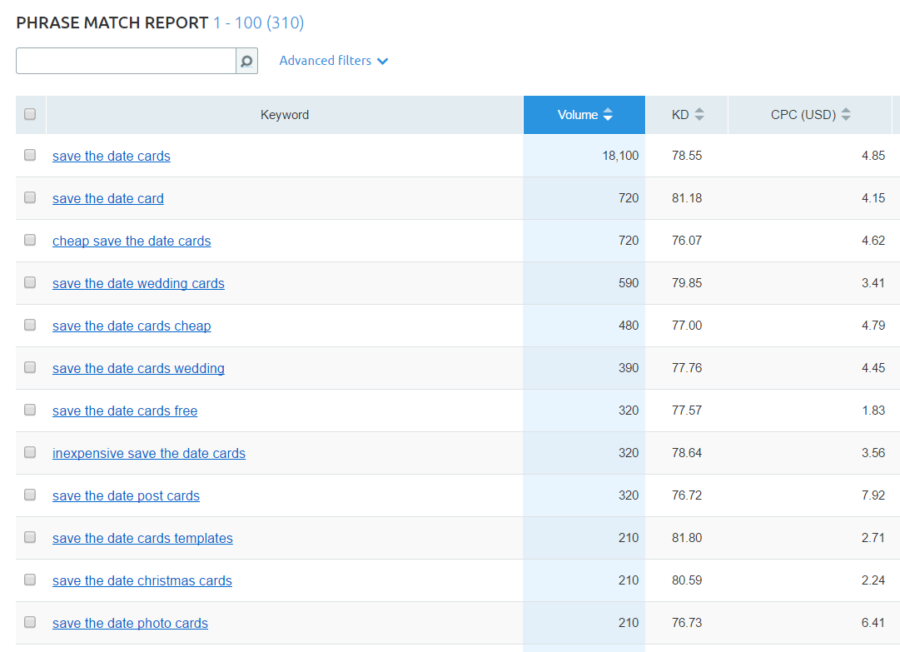Select the 1.83 CPC value
The height and width of the screenshot is (652, 900).
click(x=873, y=410)
